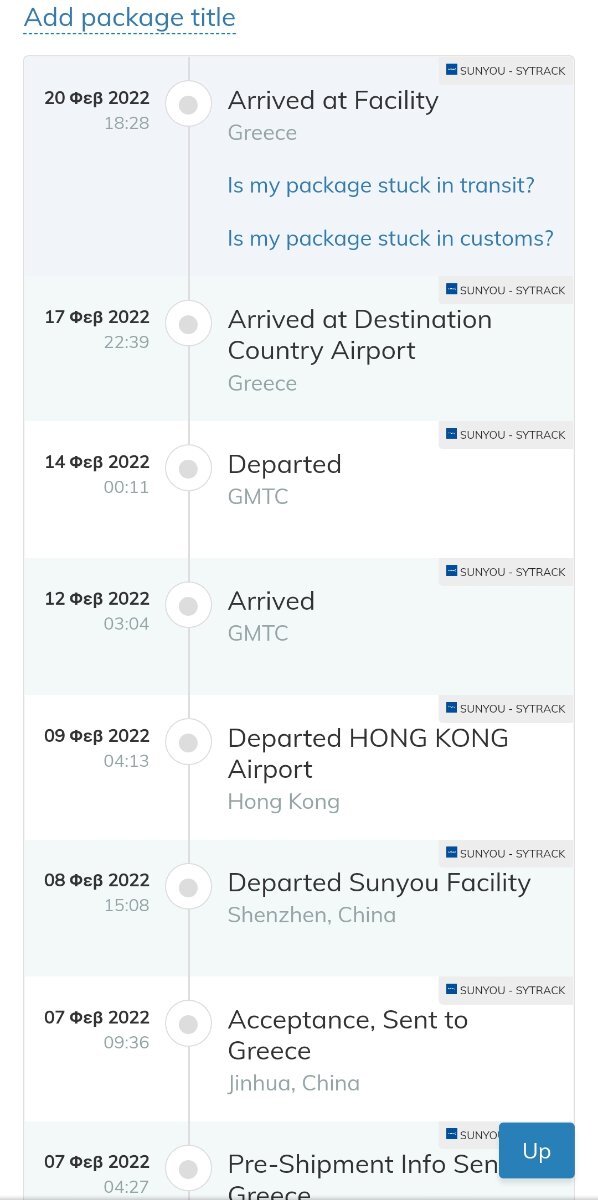Click the timeline dot for Departed Sunyou Facility
This screenshot has height=1200, width=598.
(188, 886)
